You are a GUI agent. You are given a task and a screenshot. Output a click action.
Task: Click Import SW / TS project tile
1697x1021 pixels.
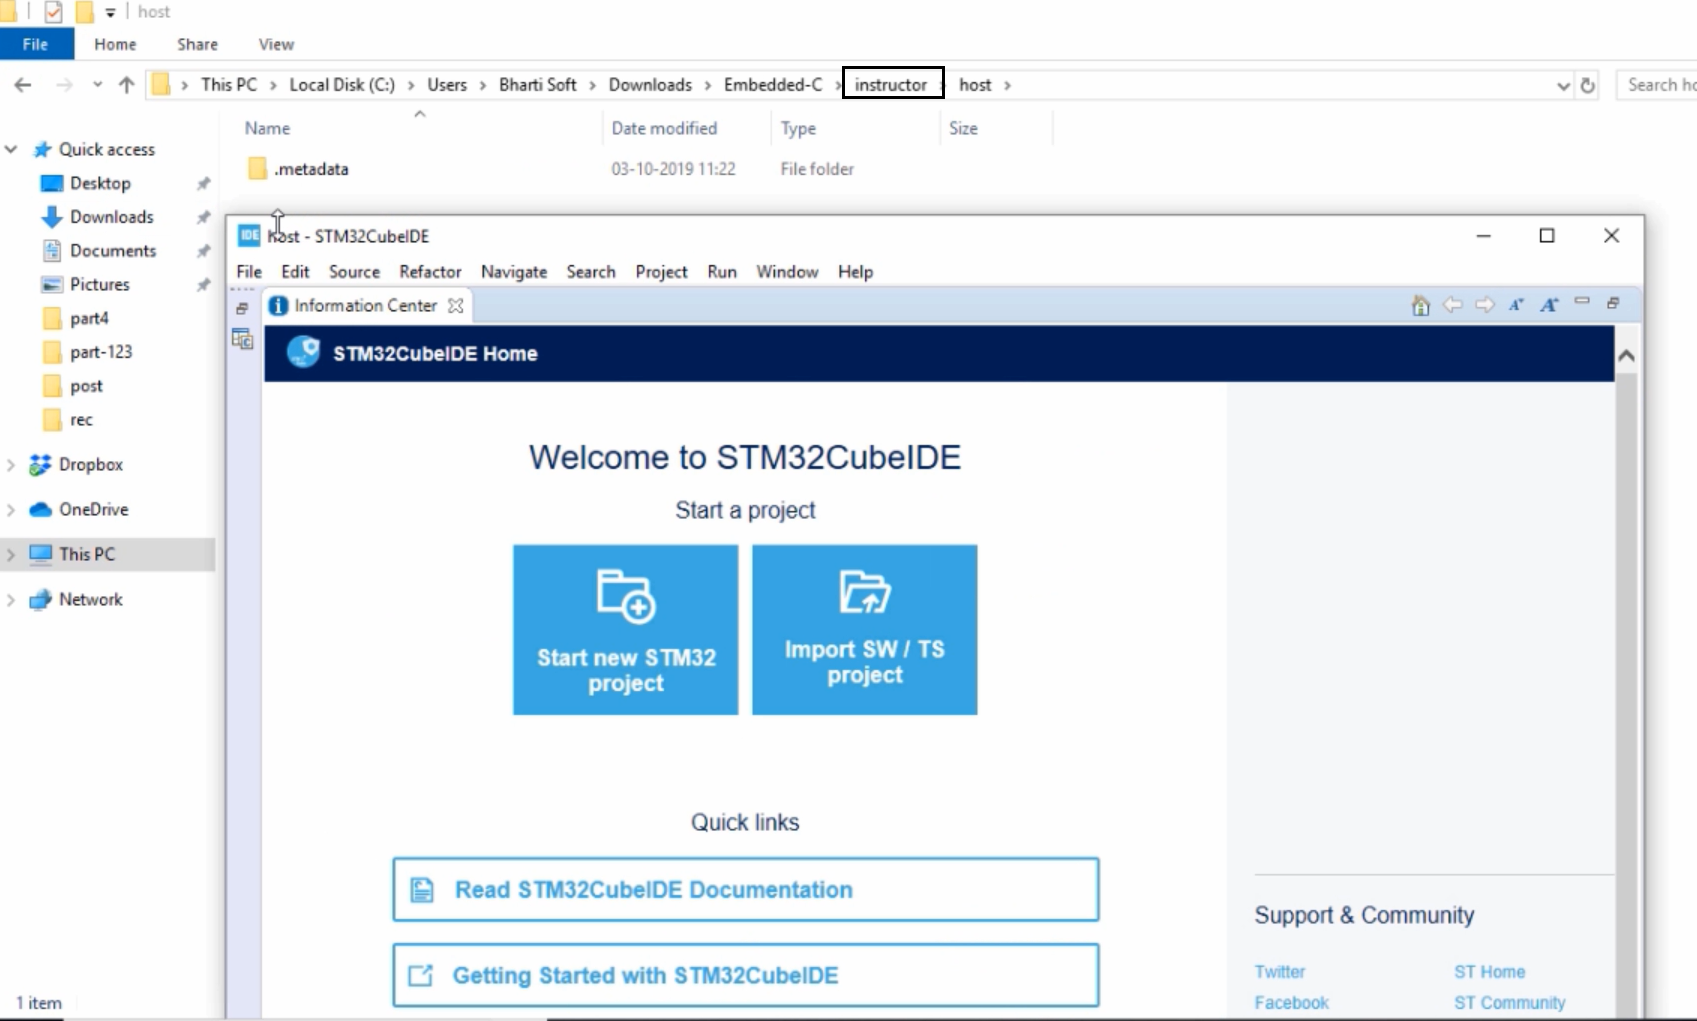click(865, 630)
